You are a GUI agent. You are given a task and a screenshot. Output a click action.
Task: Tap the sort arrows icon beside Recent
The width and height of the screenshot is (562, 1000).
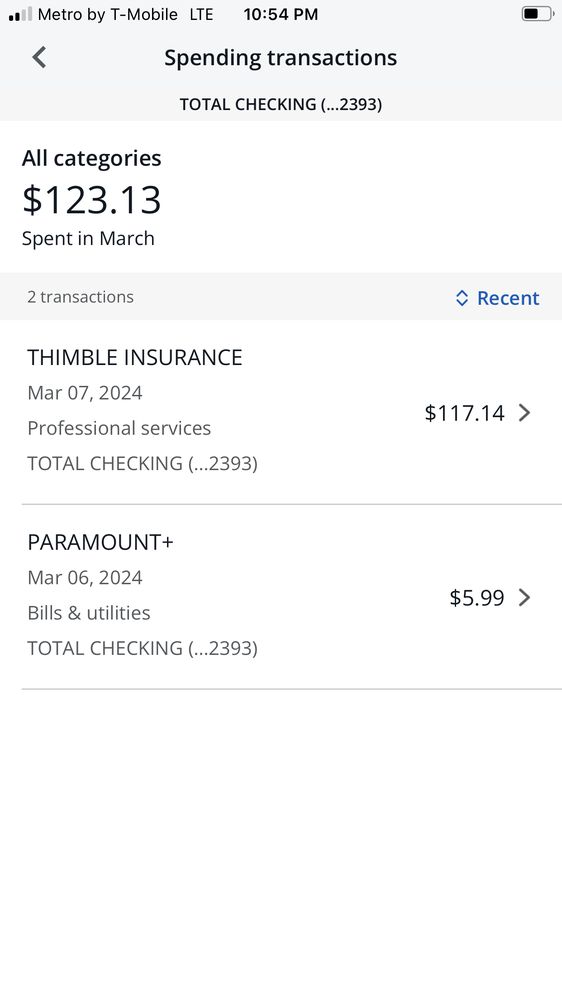462,298
